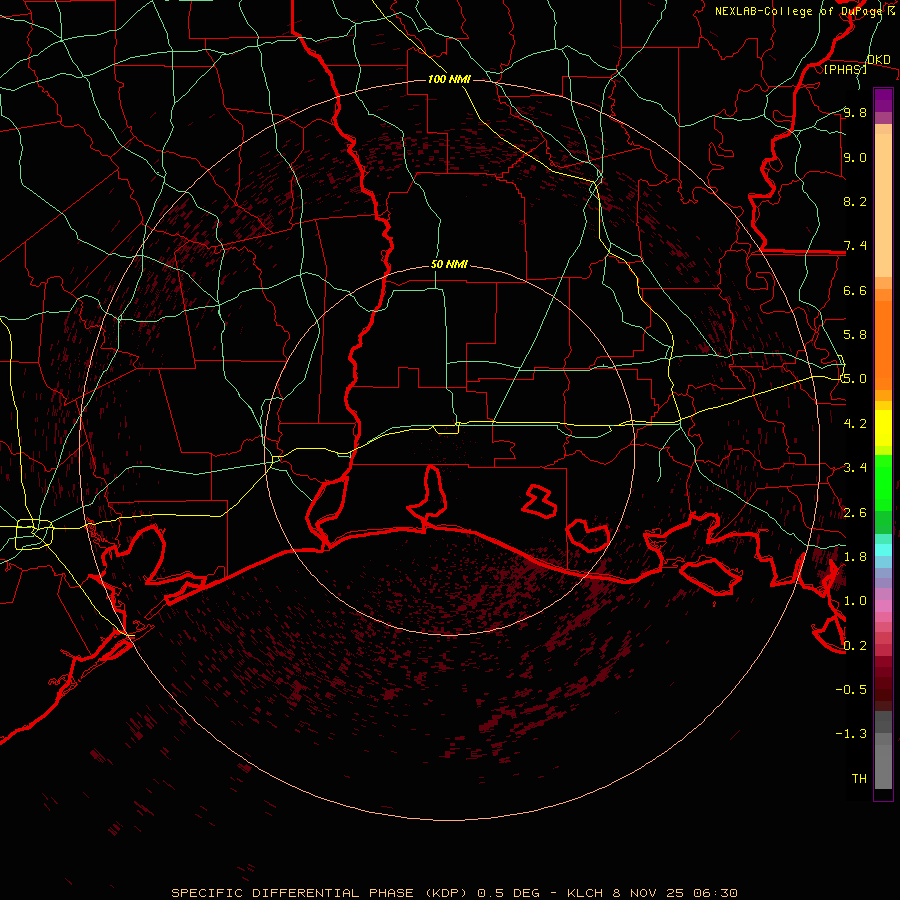Click the 5.8 color scale value

pyautogui.click(x=855, y=335)
